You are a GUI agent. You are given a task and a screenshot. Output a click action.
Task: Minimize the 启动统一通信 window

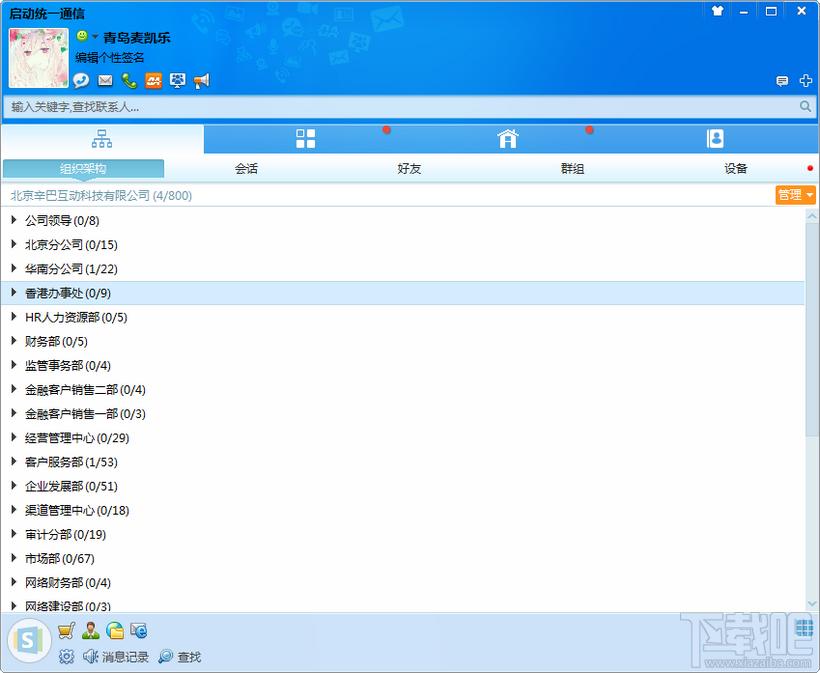point(744,11)
